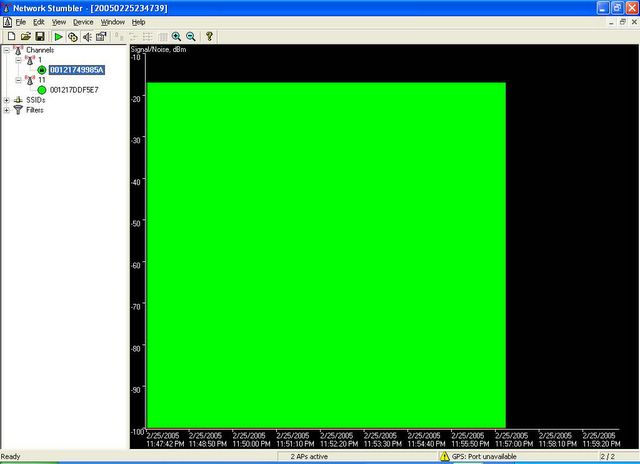
Task: Click the New document toolbar icon
Action: coord(9,36)
